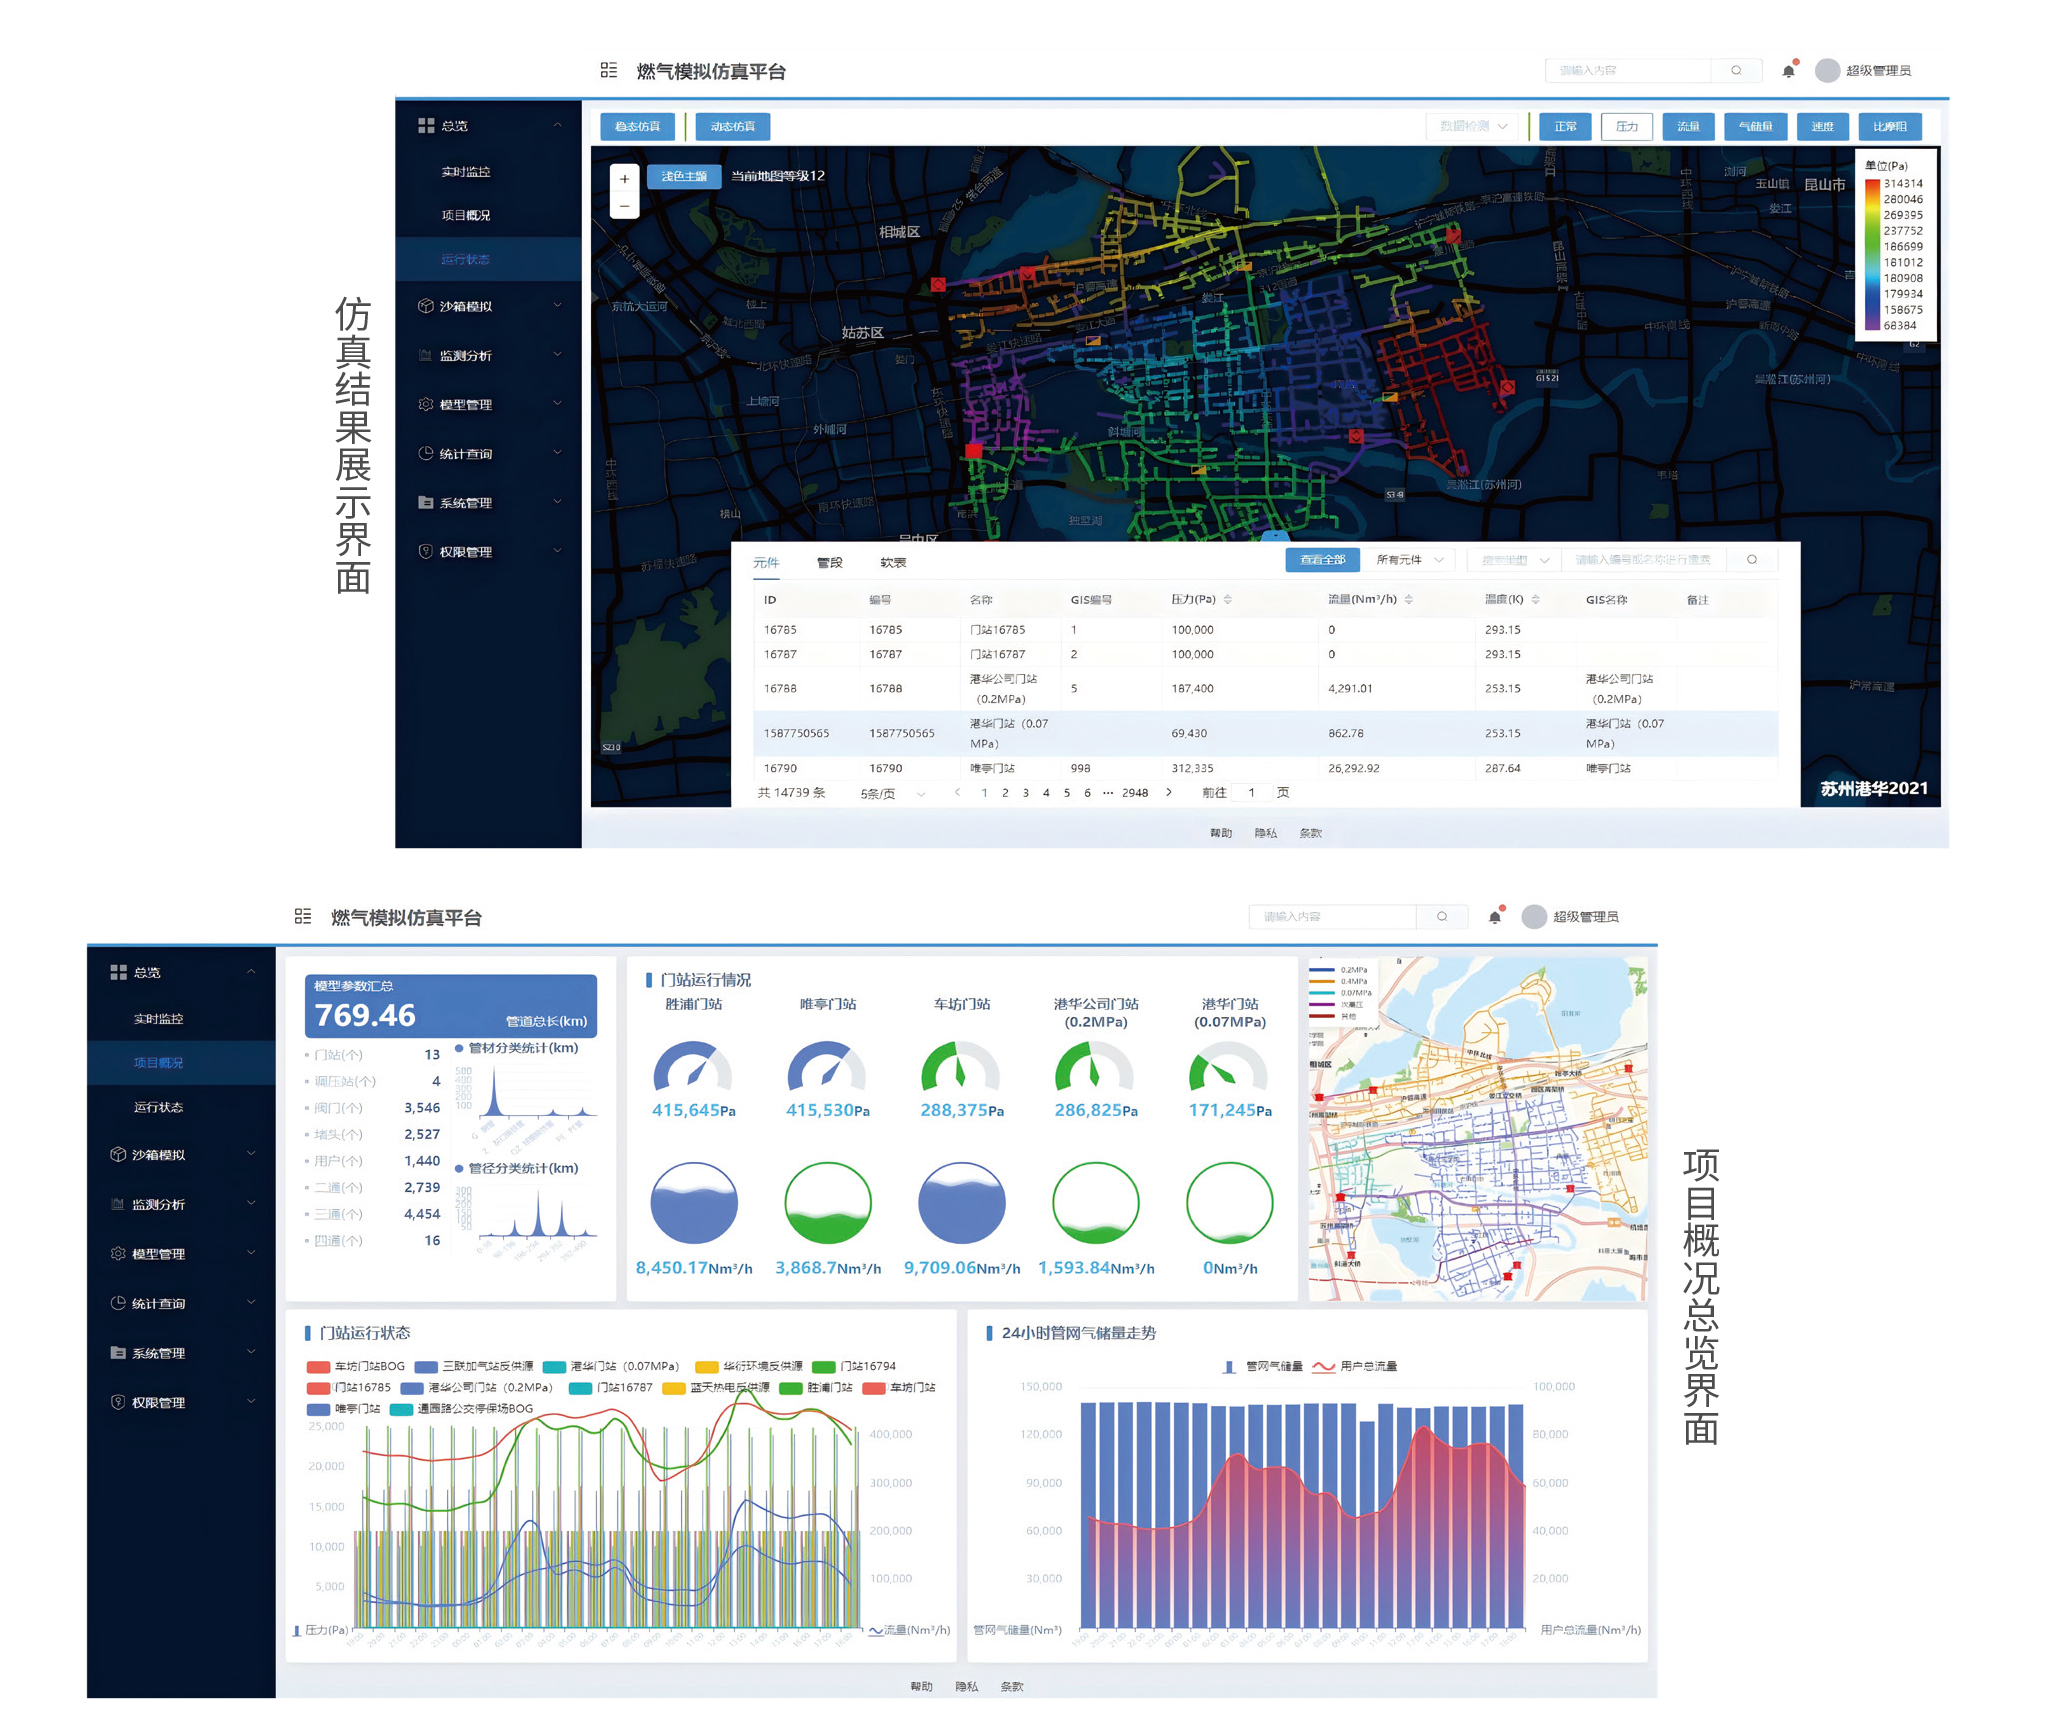Open the 所有元件 filter dropdown
The width and height of the screenshot is (2060, 1713).
(1409, 560)
